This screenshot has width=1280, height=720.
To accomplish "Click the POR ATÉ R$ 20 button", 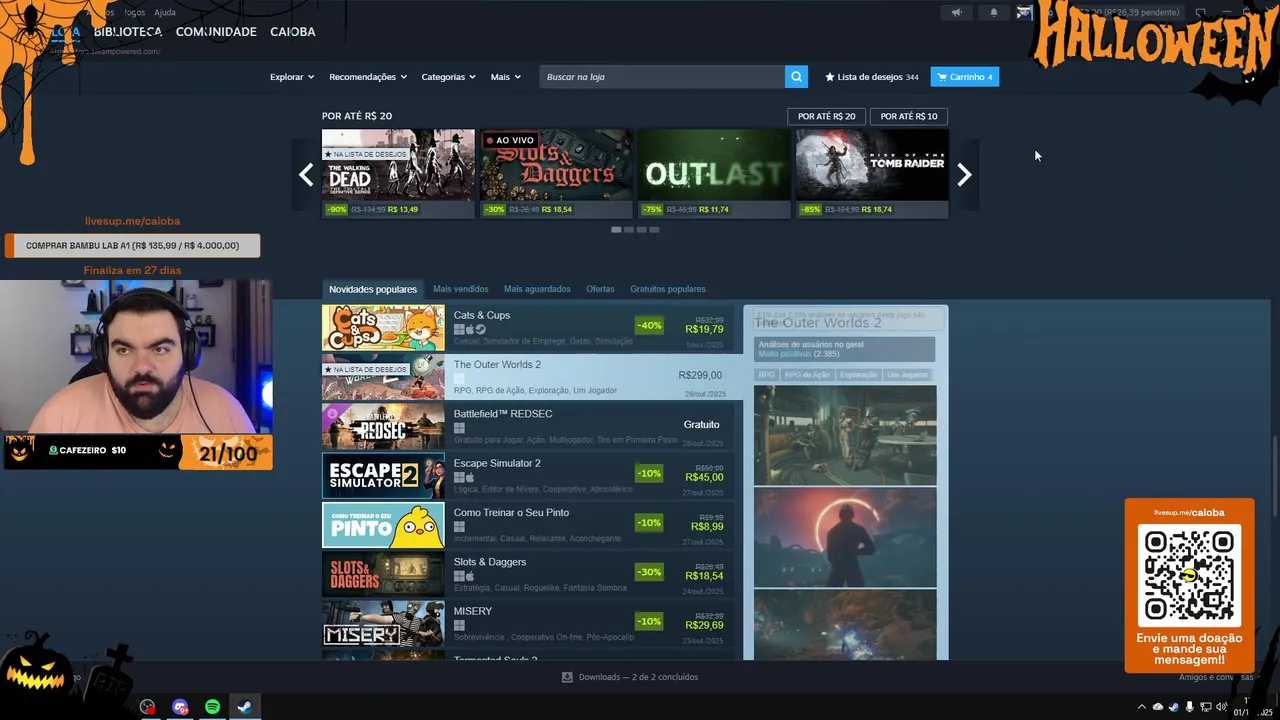I will point(826,116).
